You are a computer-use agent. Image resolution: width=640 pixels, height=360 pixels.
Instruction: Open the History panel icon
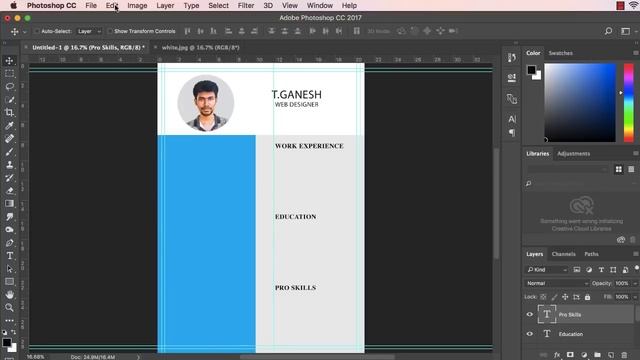tap(512, 58)
